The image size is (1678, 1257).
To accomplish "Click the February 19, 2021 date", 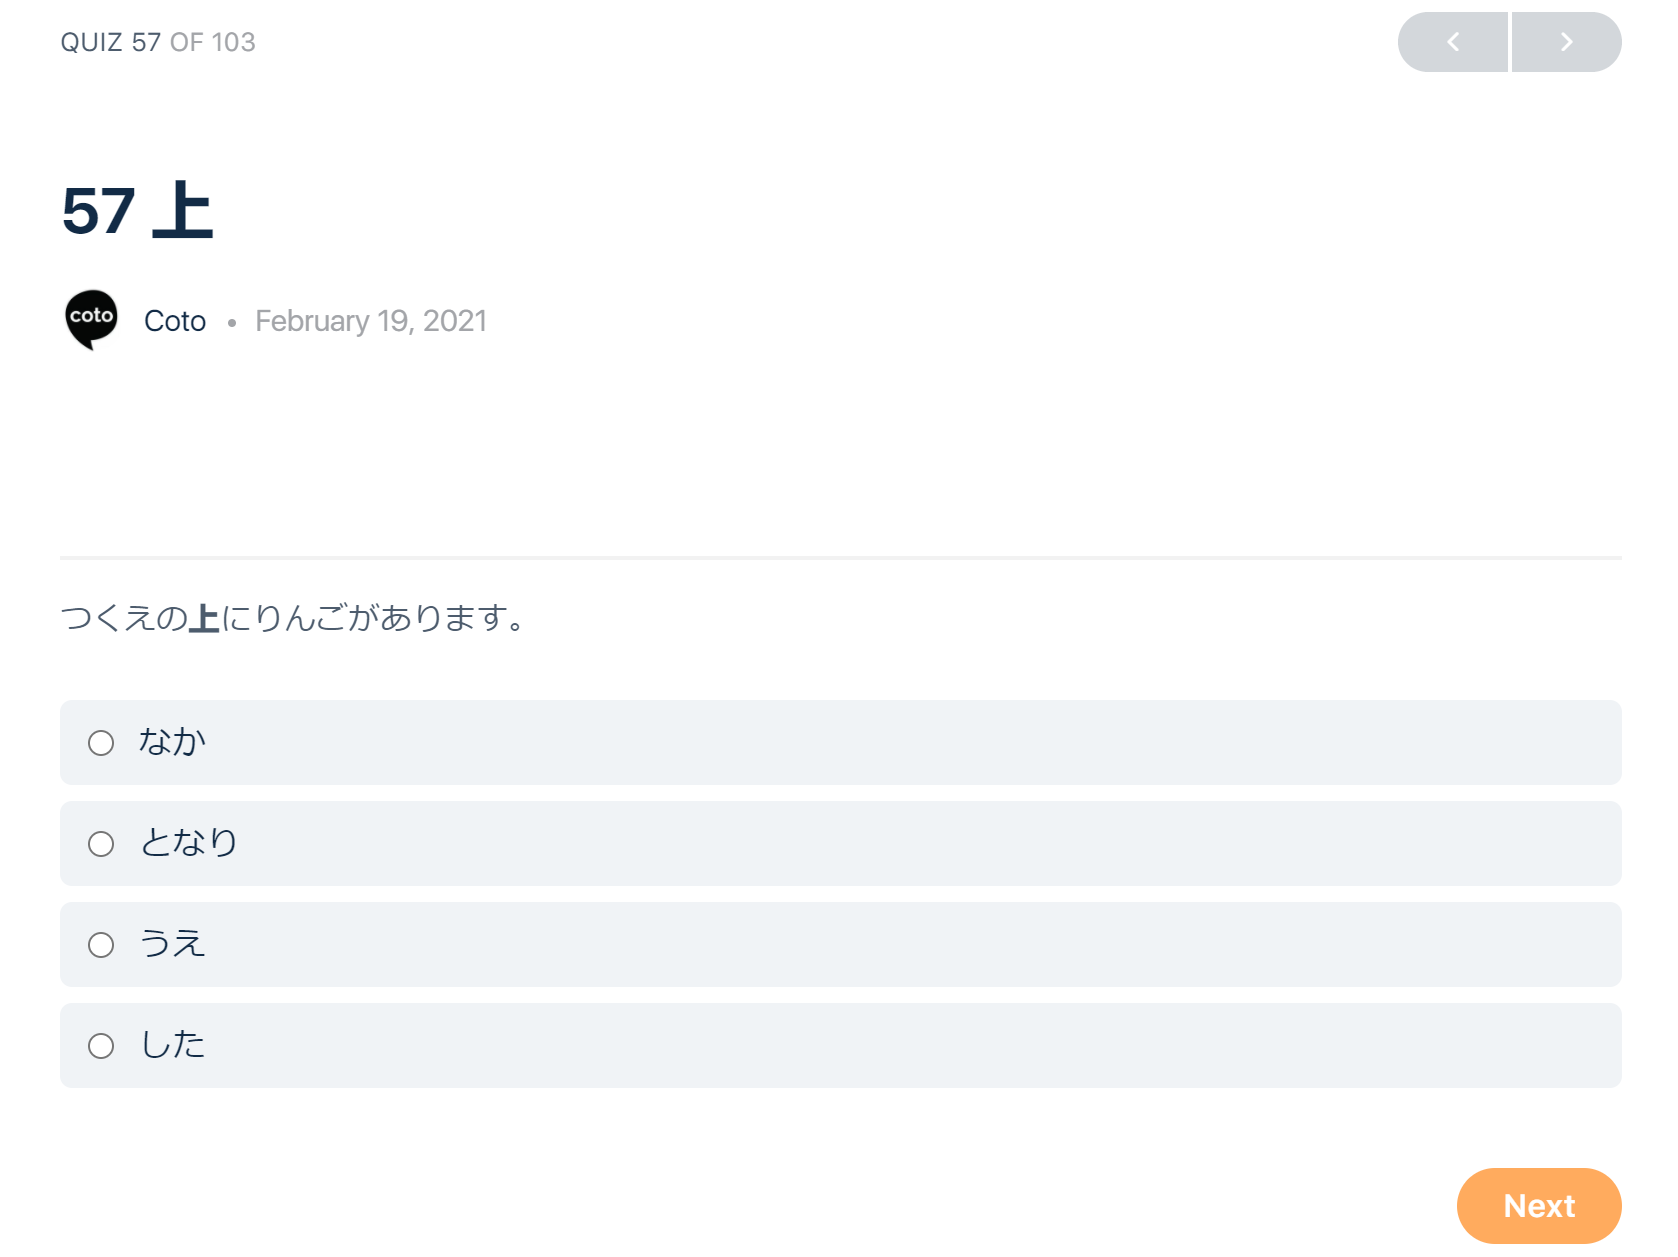I will 371,321.
